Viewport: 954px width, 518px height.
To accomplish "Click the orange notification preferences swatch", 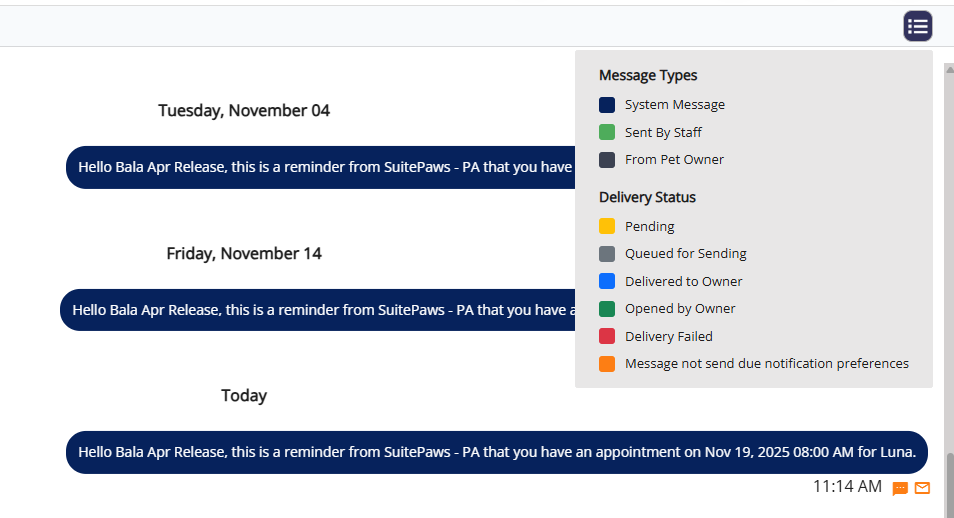I will (607, 364).
